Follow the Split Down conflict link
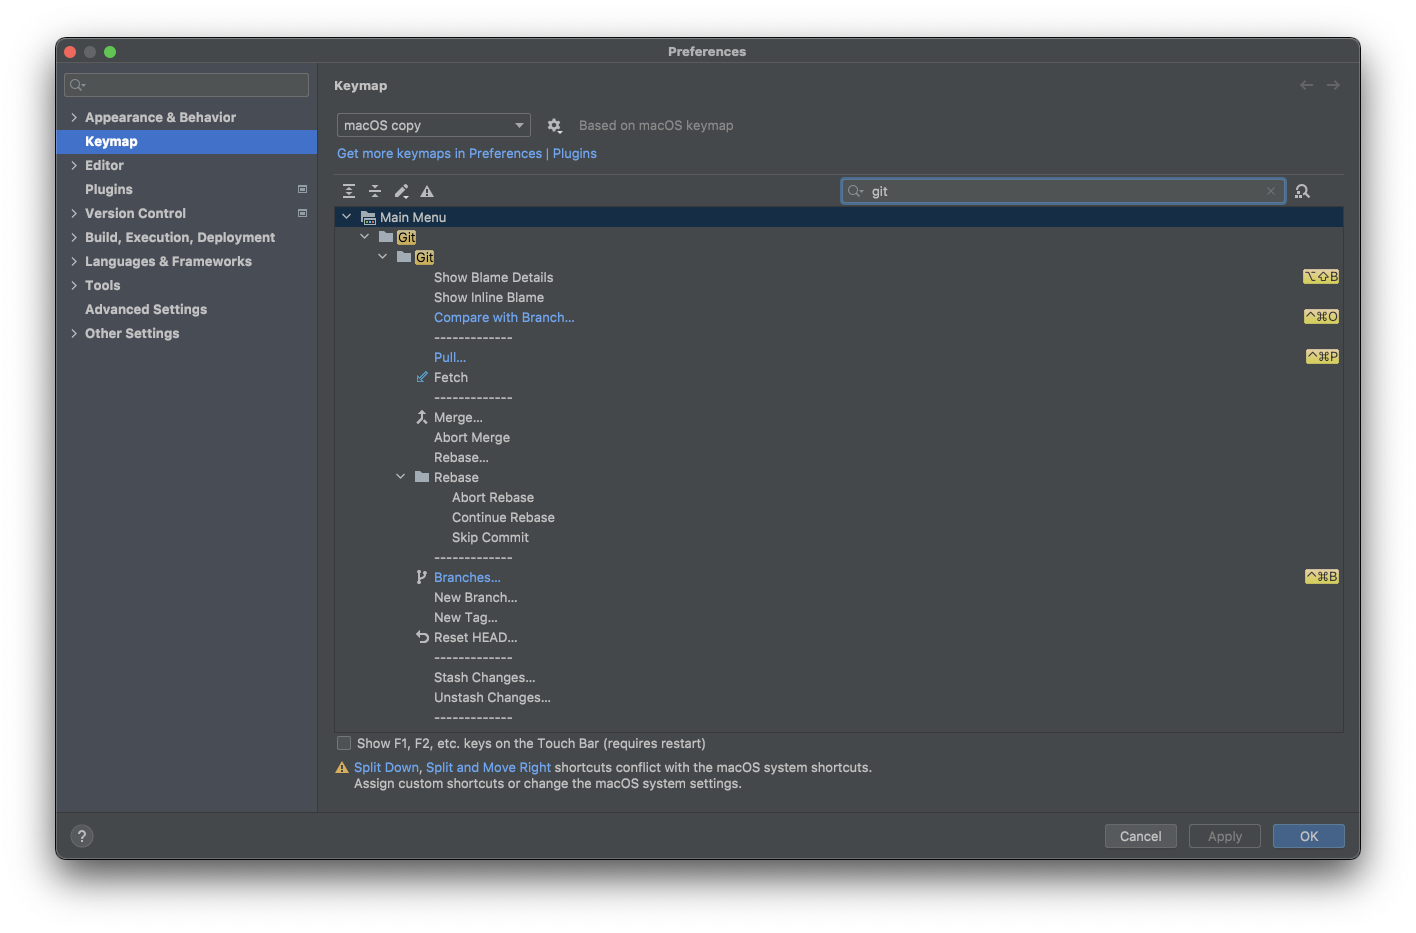1416x933 pixels. coord(386,767)
